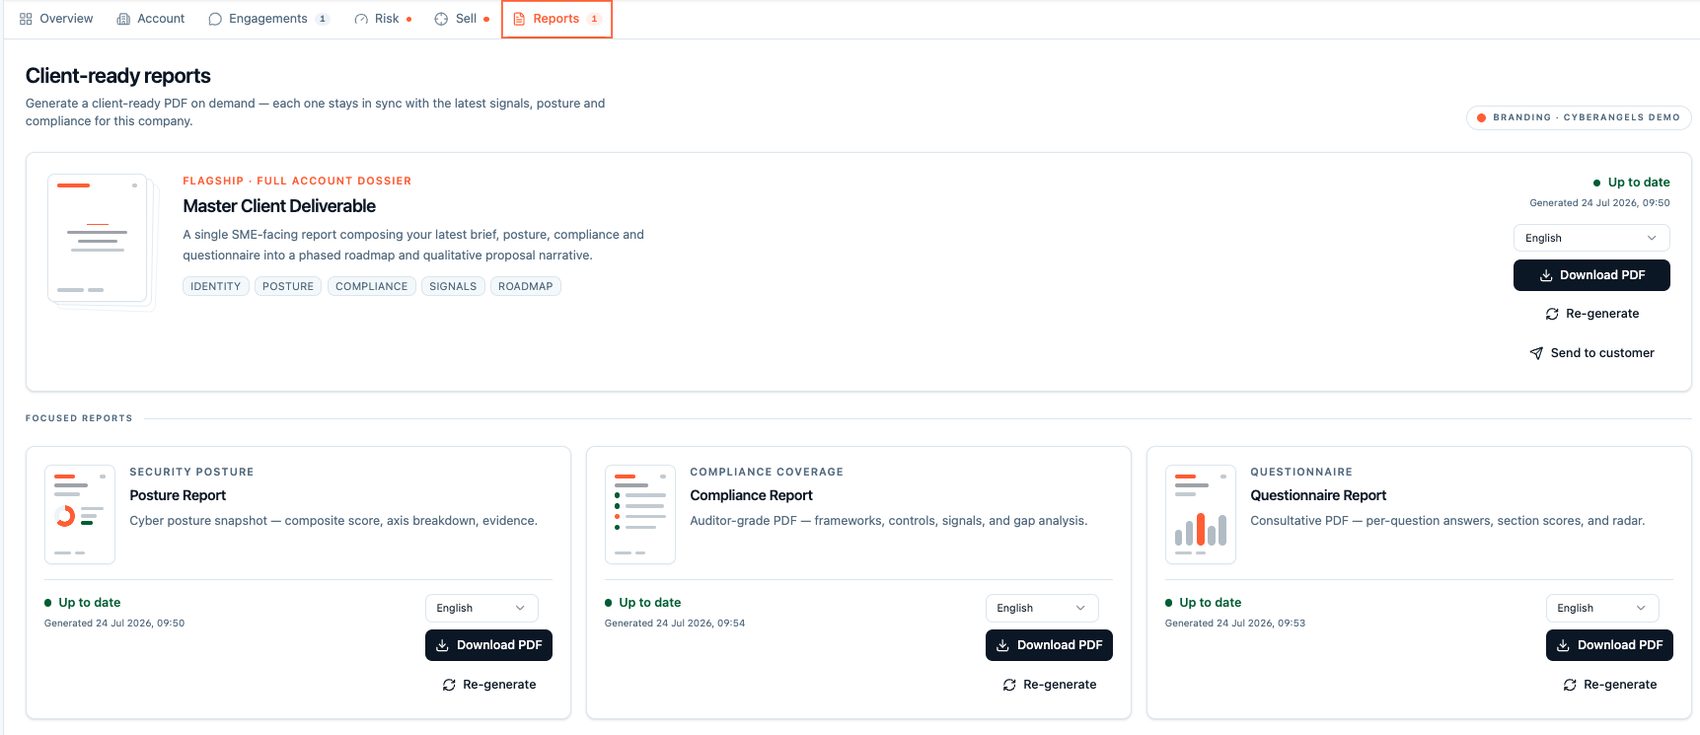Image resolution: width=1700 pixels, height=735 pixels.
Task: Re-generate the Questionnaire Report
Action: click(x=1610, y=685)
